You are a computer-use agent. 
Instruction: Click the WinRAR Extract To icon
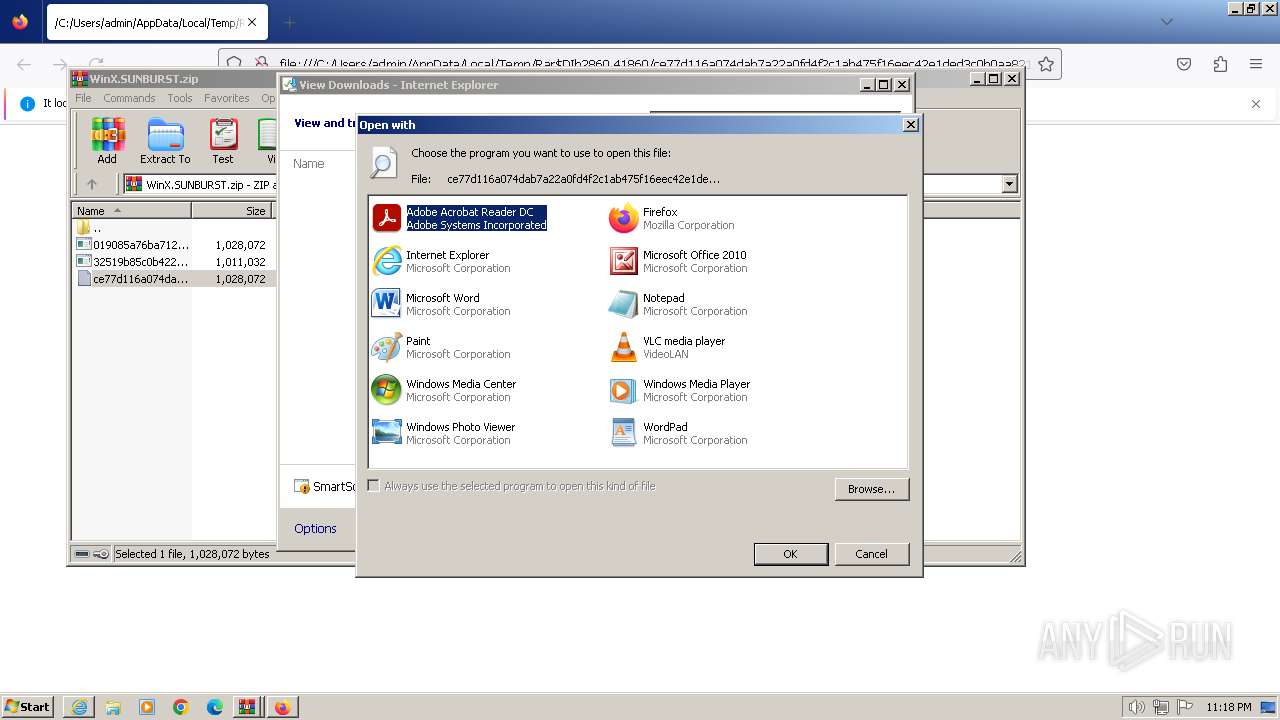pyautogui.click(x=165, y=141)
